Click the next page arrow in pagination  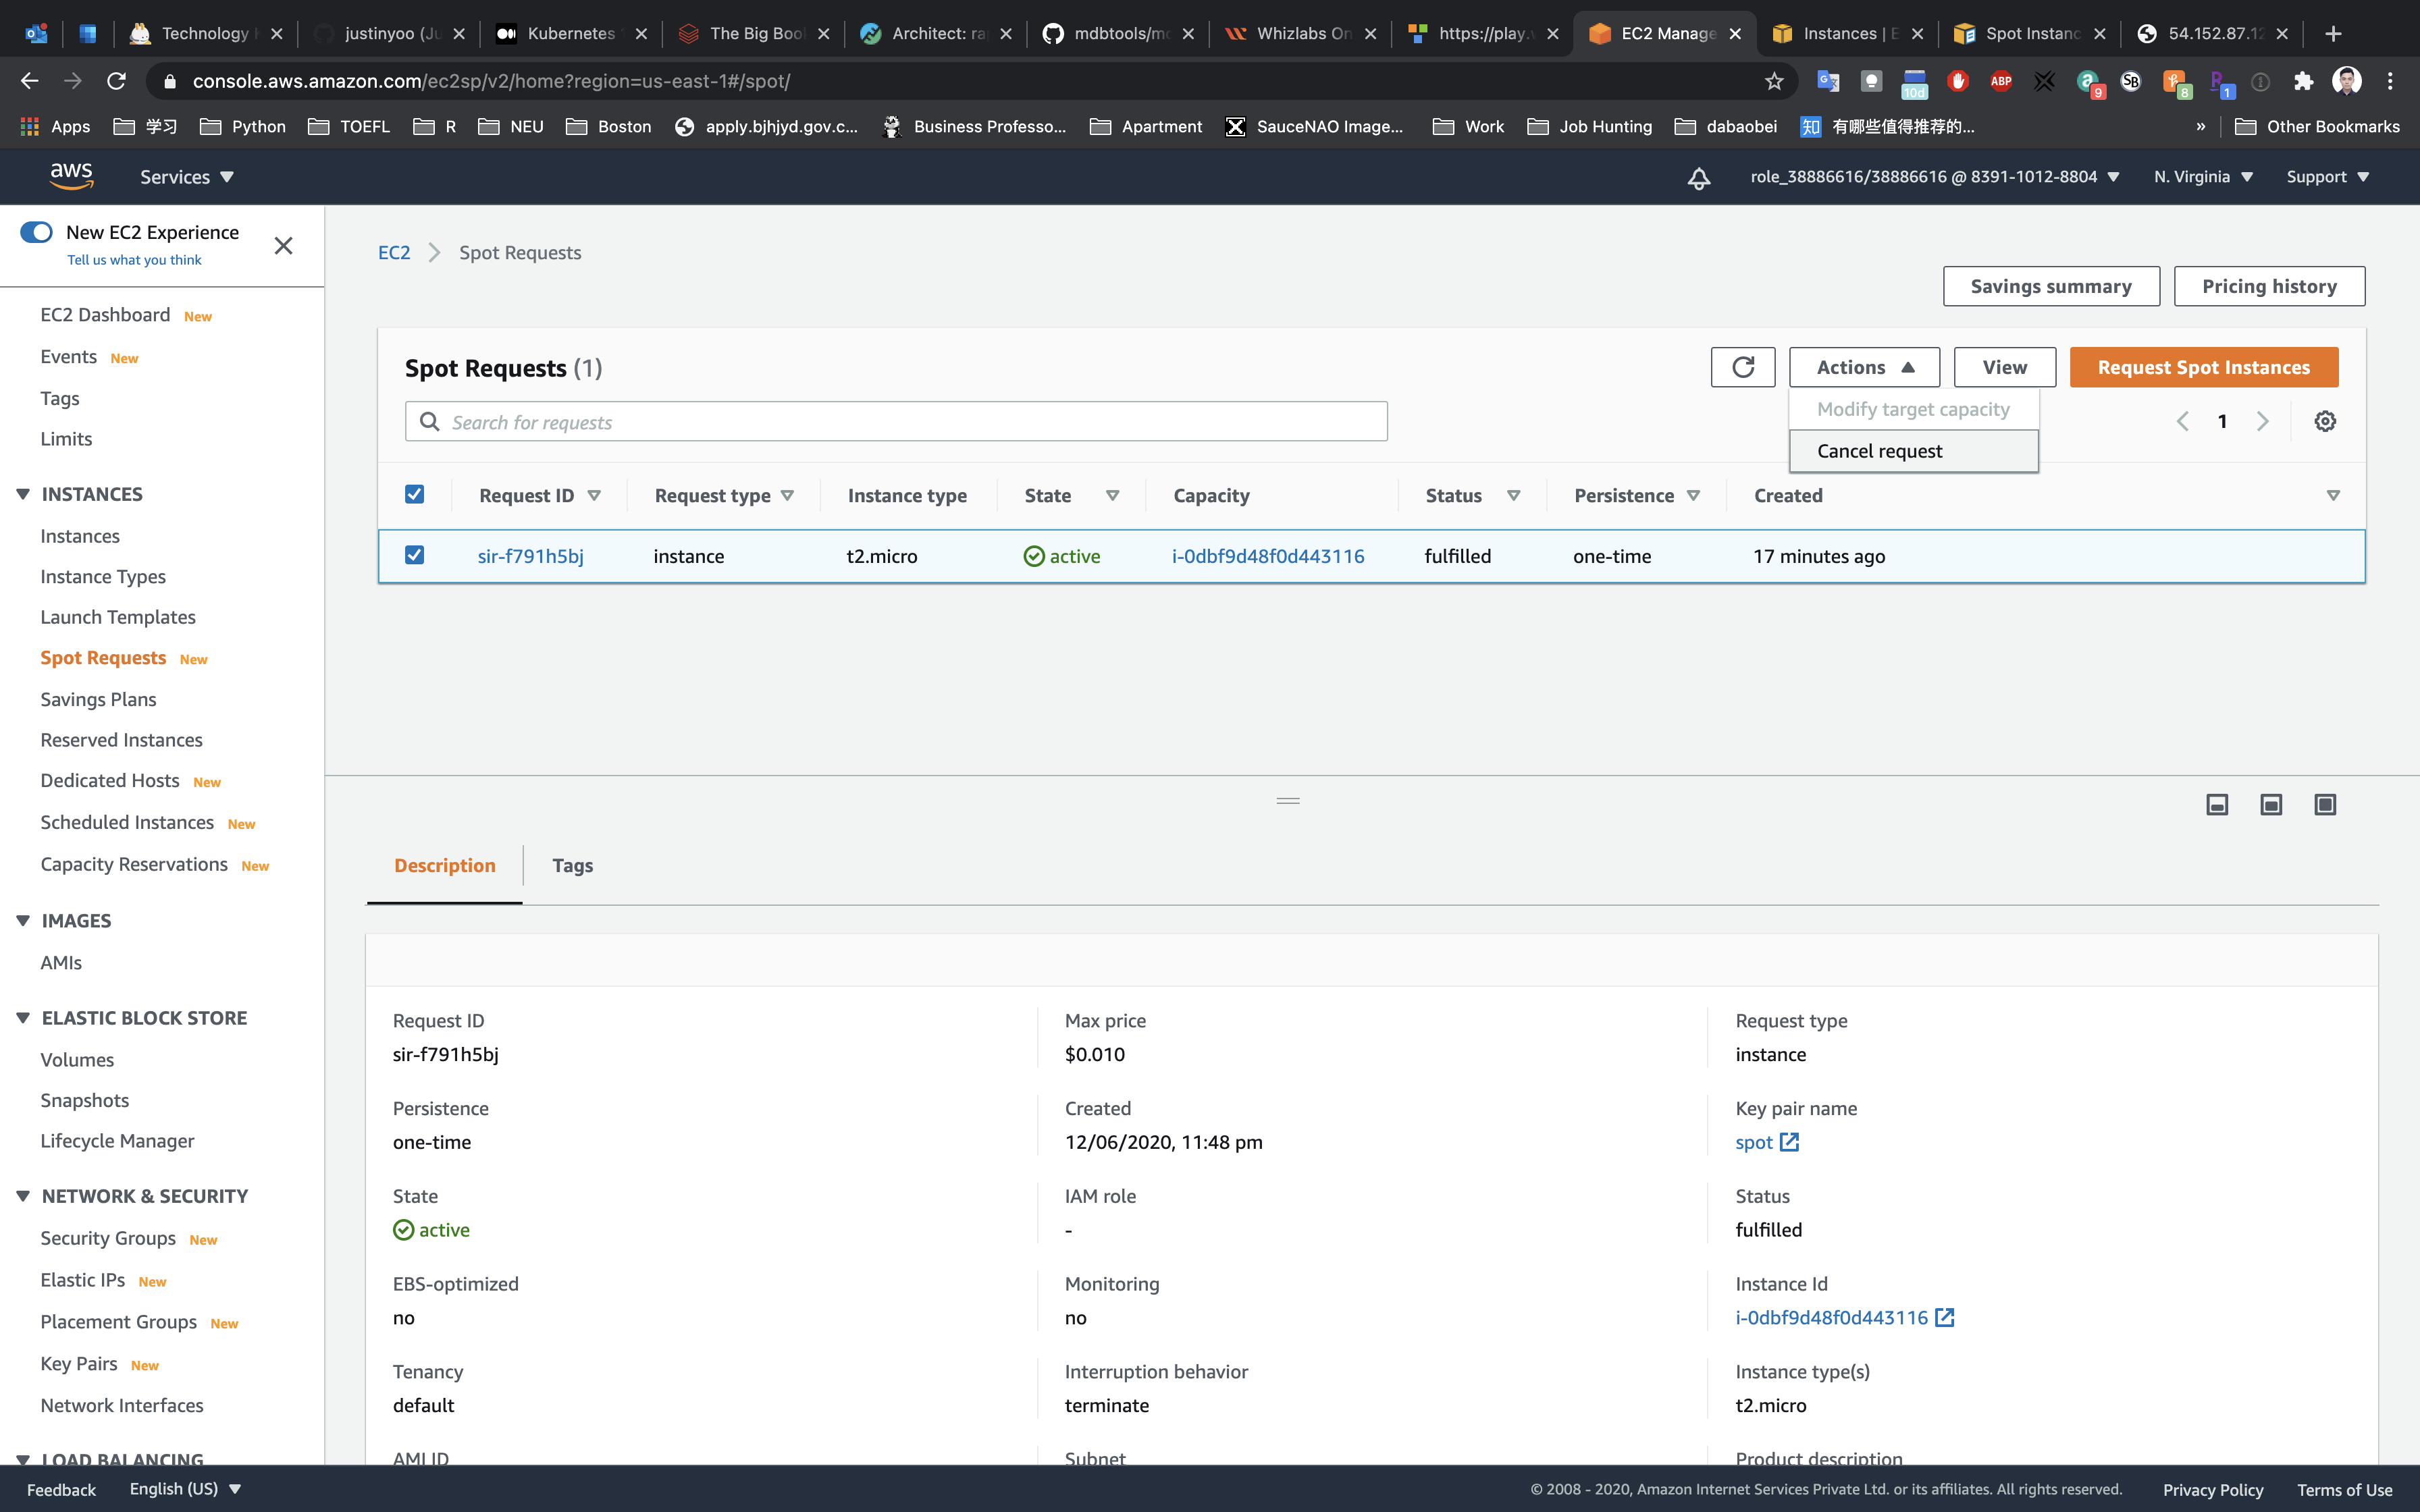click(x=2263, y=421)
